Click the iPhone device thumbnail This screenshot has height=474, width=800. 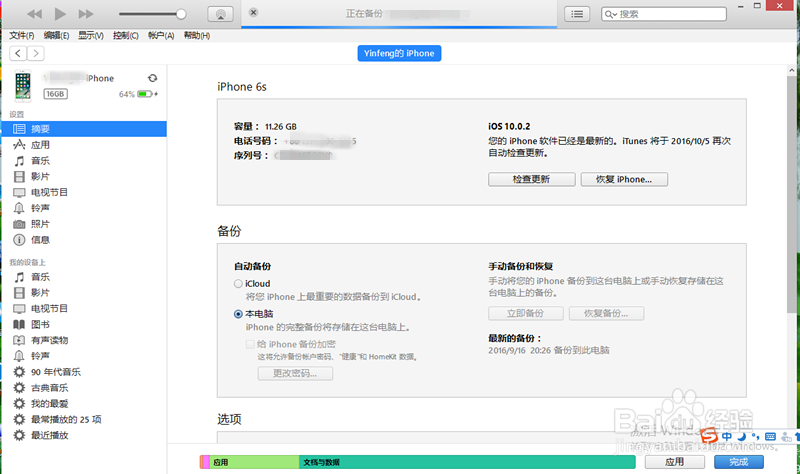(22, 86)
